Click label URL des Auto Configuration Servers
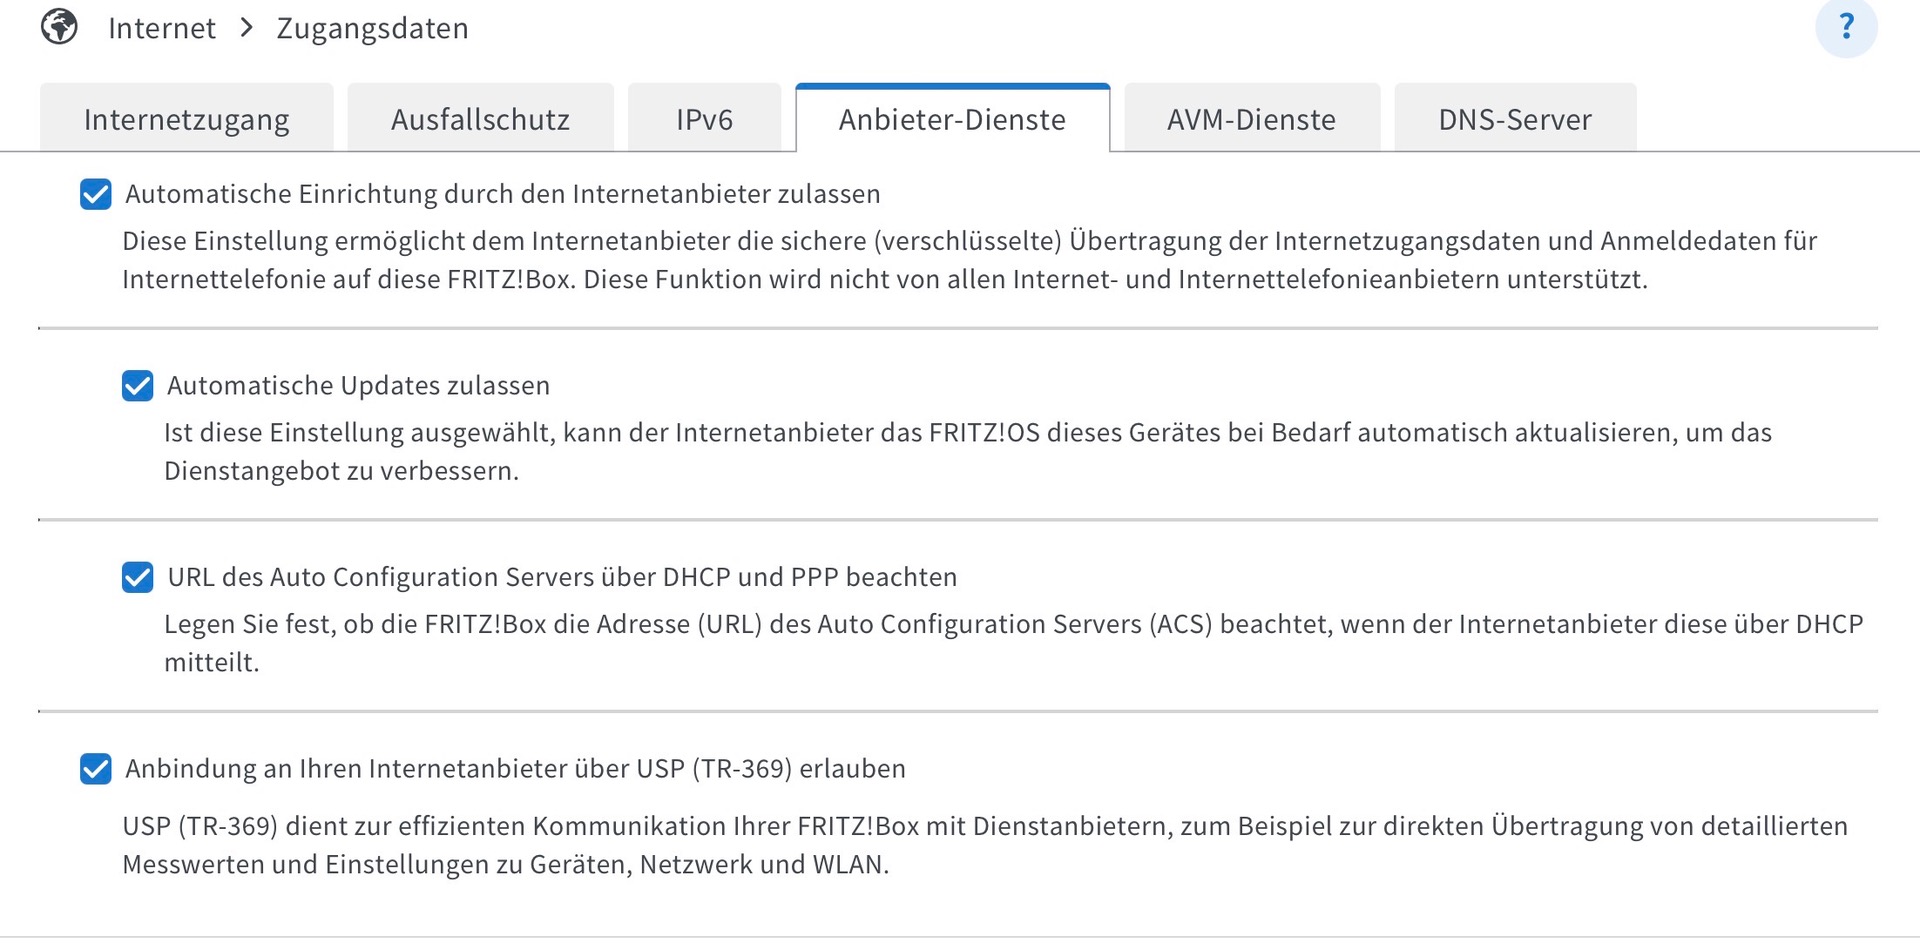 (x=563, y=577)
